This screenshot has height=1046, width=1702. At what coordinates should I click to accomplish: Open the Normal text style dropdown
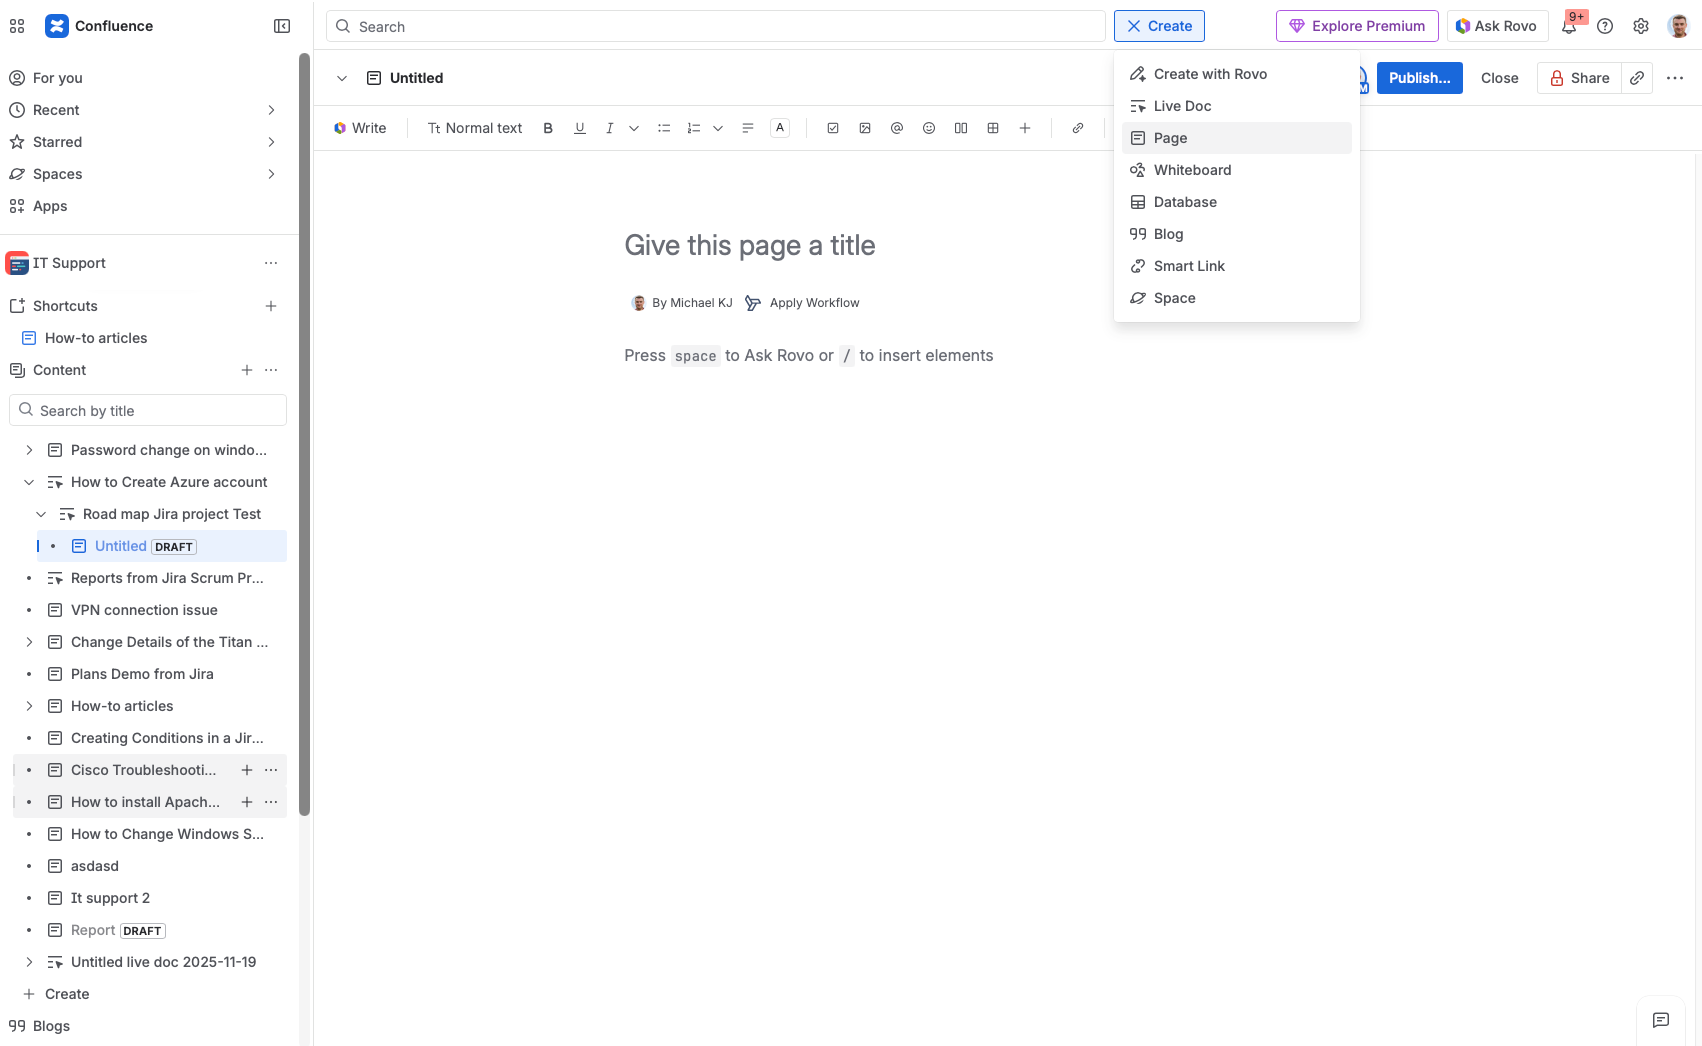click(475, 128)
